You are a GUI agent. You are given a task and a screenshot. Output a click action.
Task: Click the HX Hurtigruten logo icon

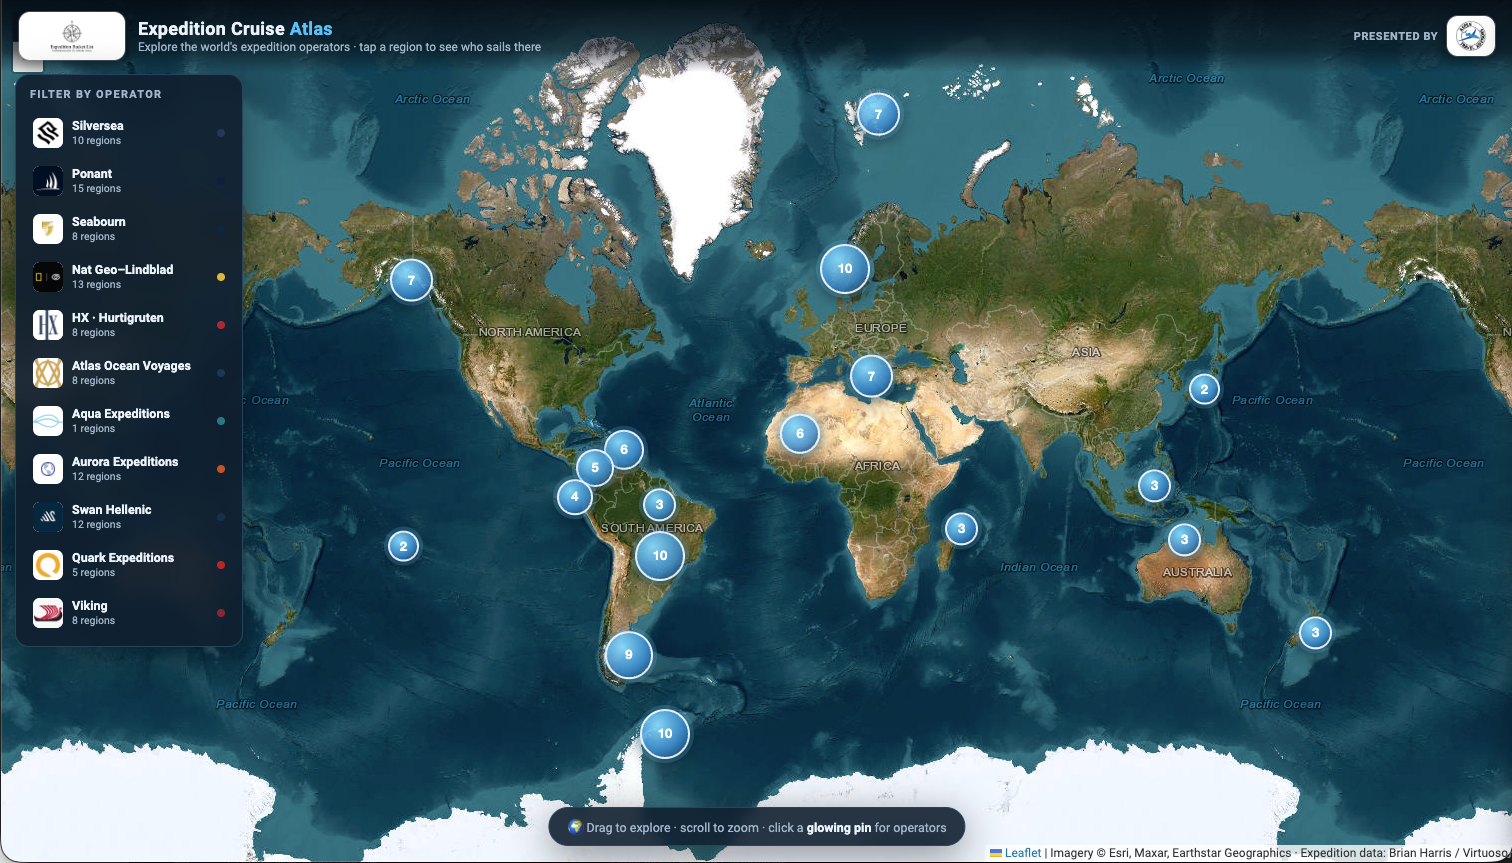(x=48, y=325)
